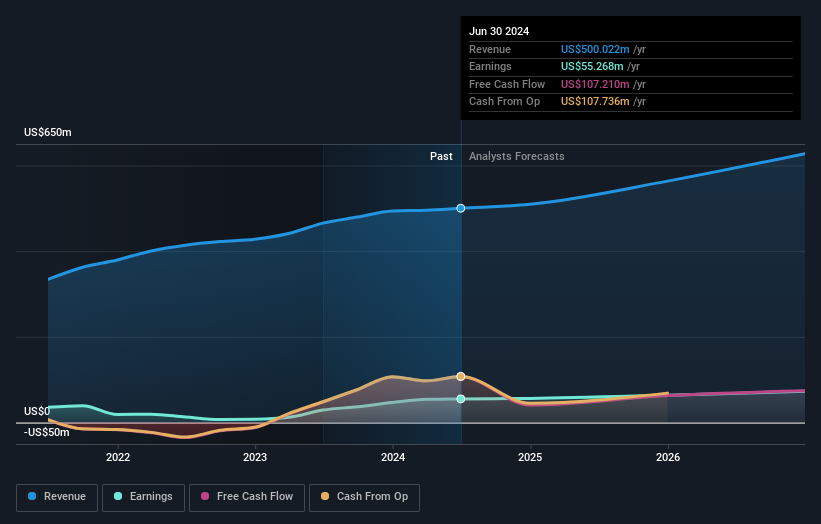The image size is (821, 524).
Task: Click the Cash From Op label in tooltip
Action: pos(504,102)
